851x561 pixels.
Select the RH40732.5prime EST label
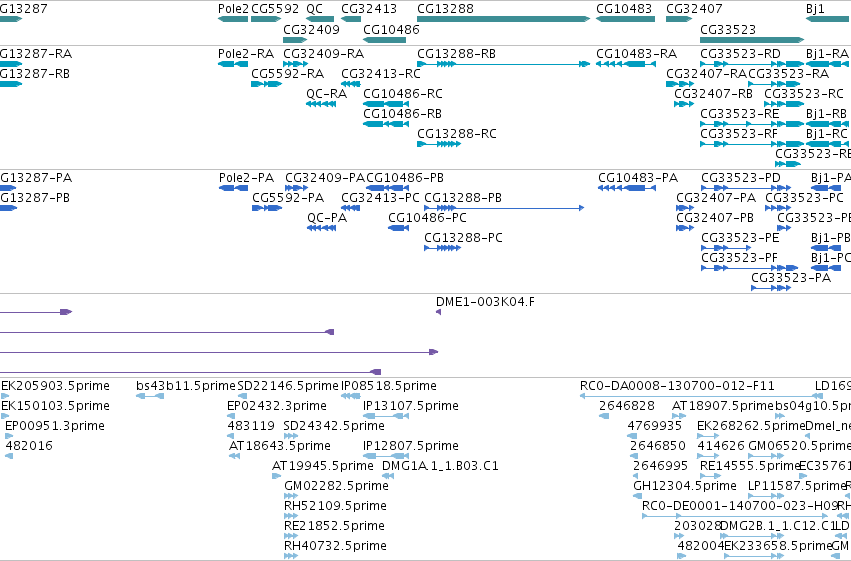[x=335, y=547]
